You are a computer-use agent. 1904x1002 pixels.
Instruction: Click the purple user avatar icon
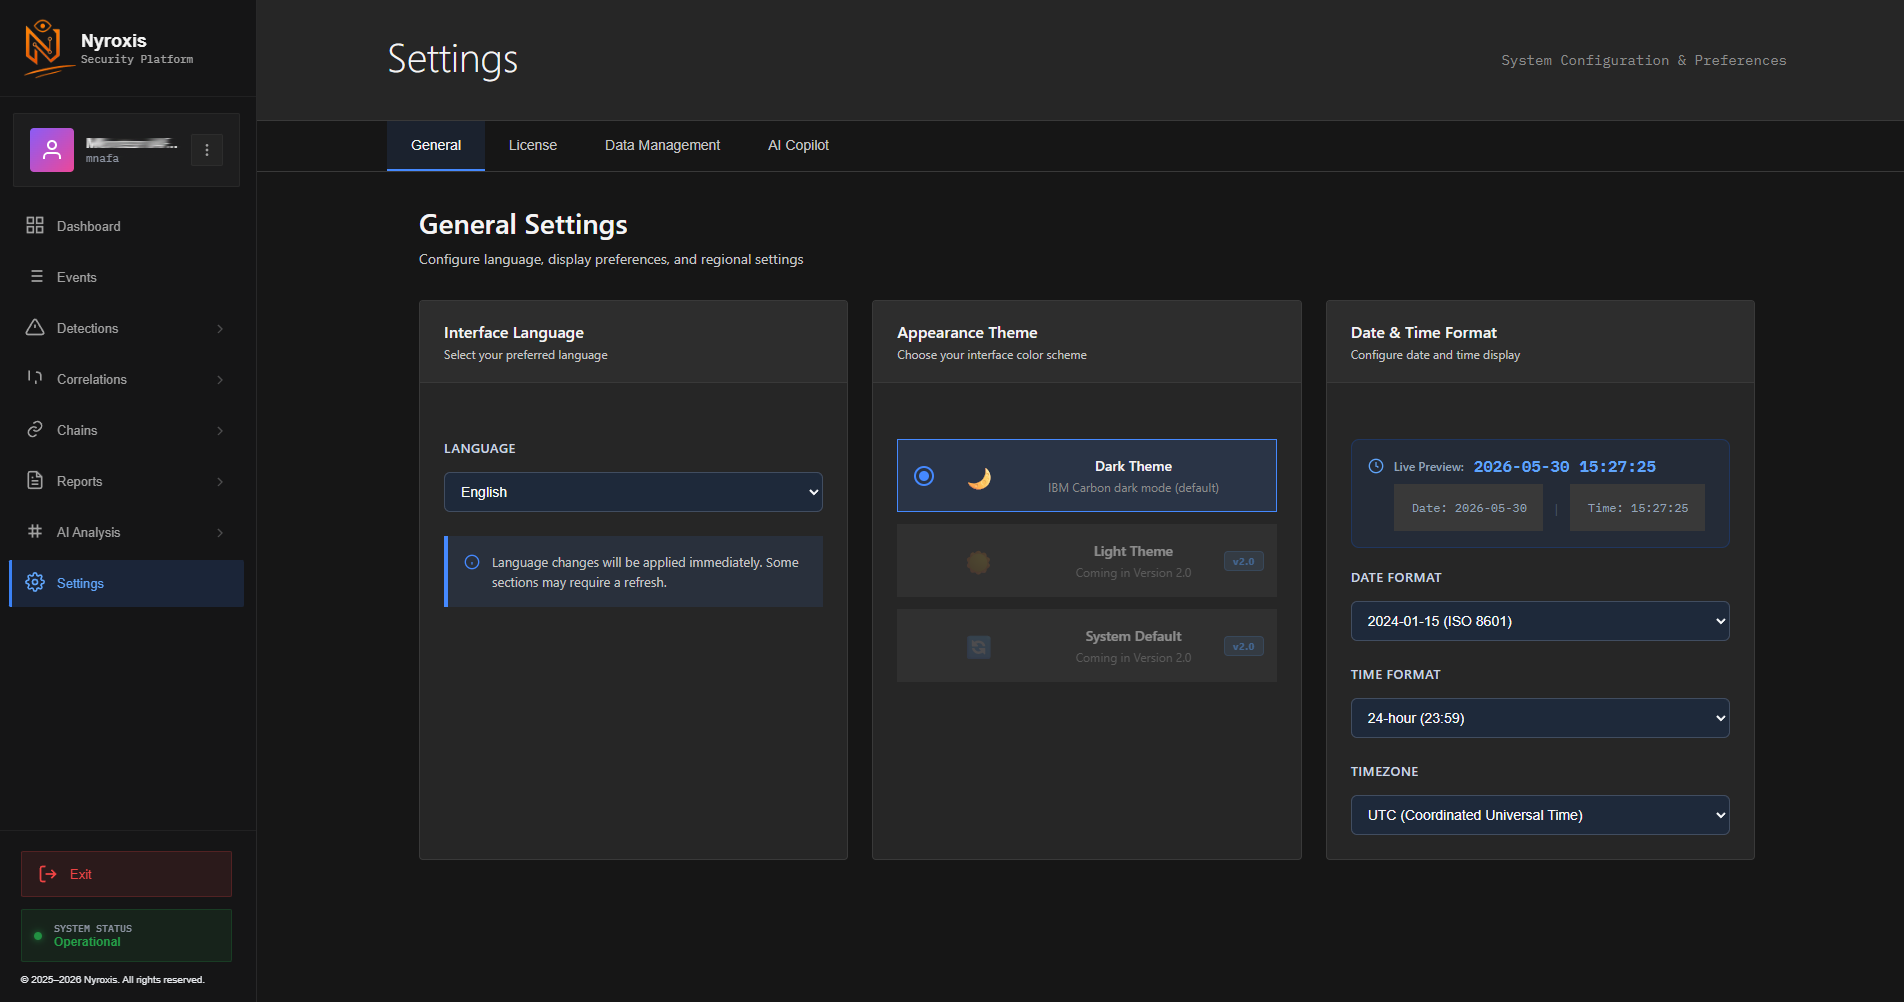52,150
